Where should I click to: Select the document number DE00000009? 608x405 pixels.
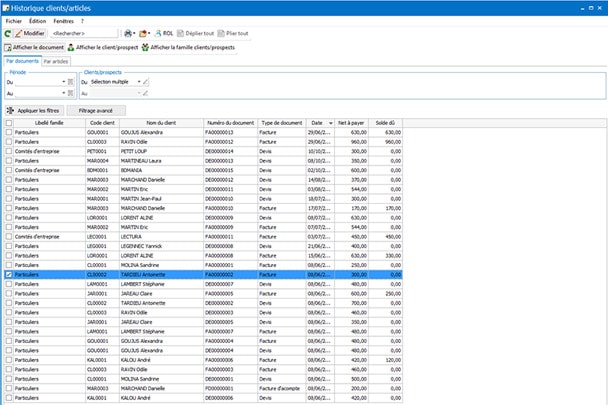[231, 218]
